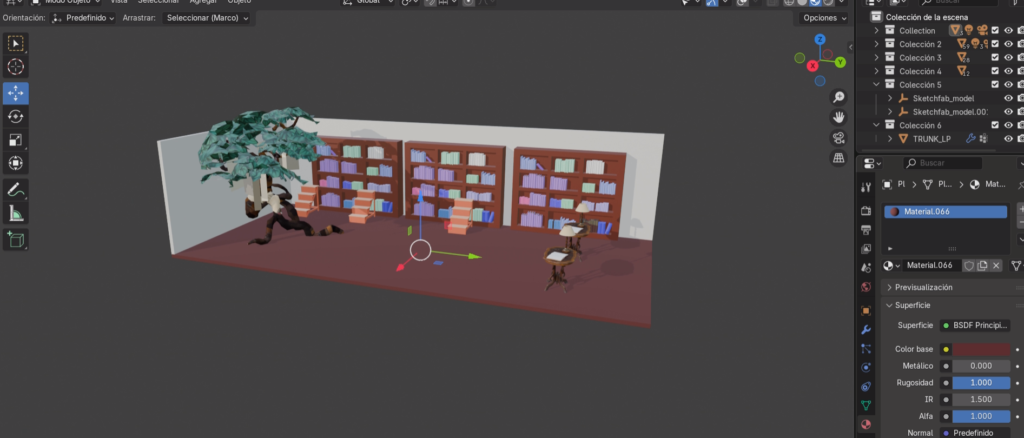Click the Color base red swatch
This screenshot has height=438, width=1024.
(x=981, y=349)
